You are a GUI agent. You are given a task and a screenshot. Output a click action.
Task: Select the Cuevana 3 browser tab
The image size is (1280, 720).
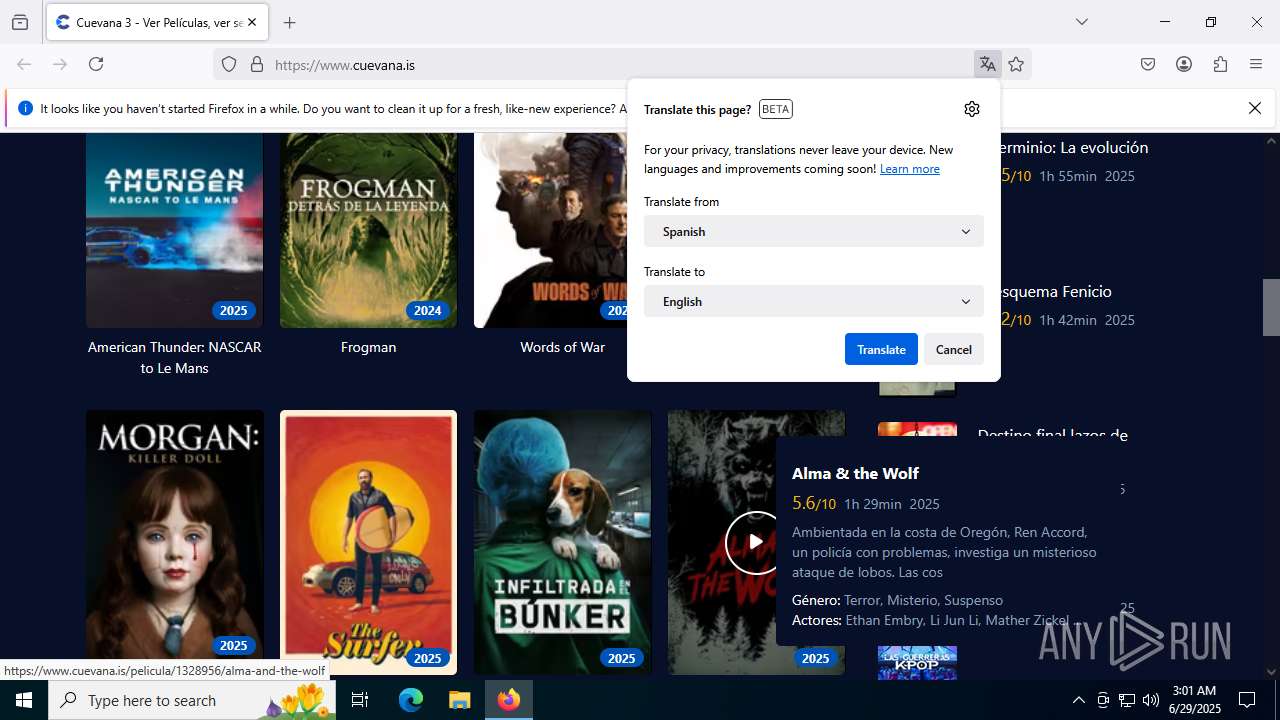(x=156, y=22)
